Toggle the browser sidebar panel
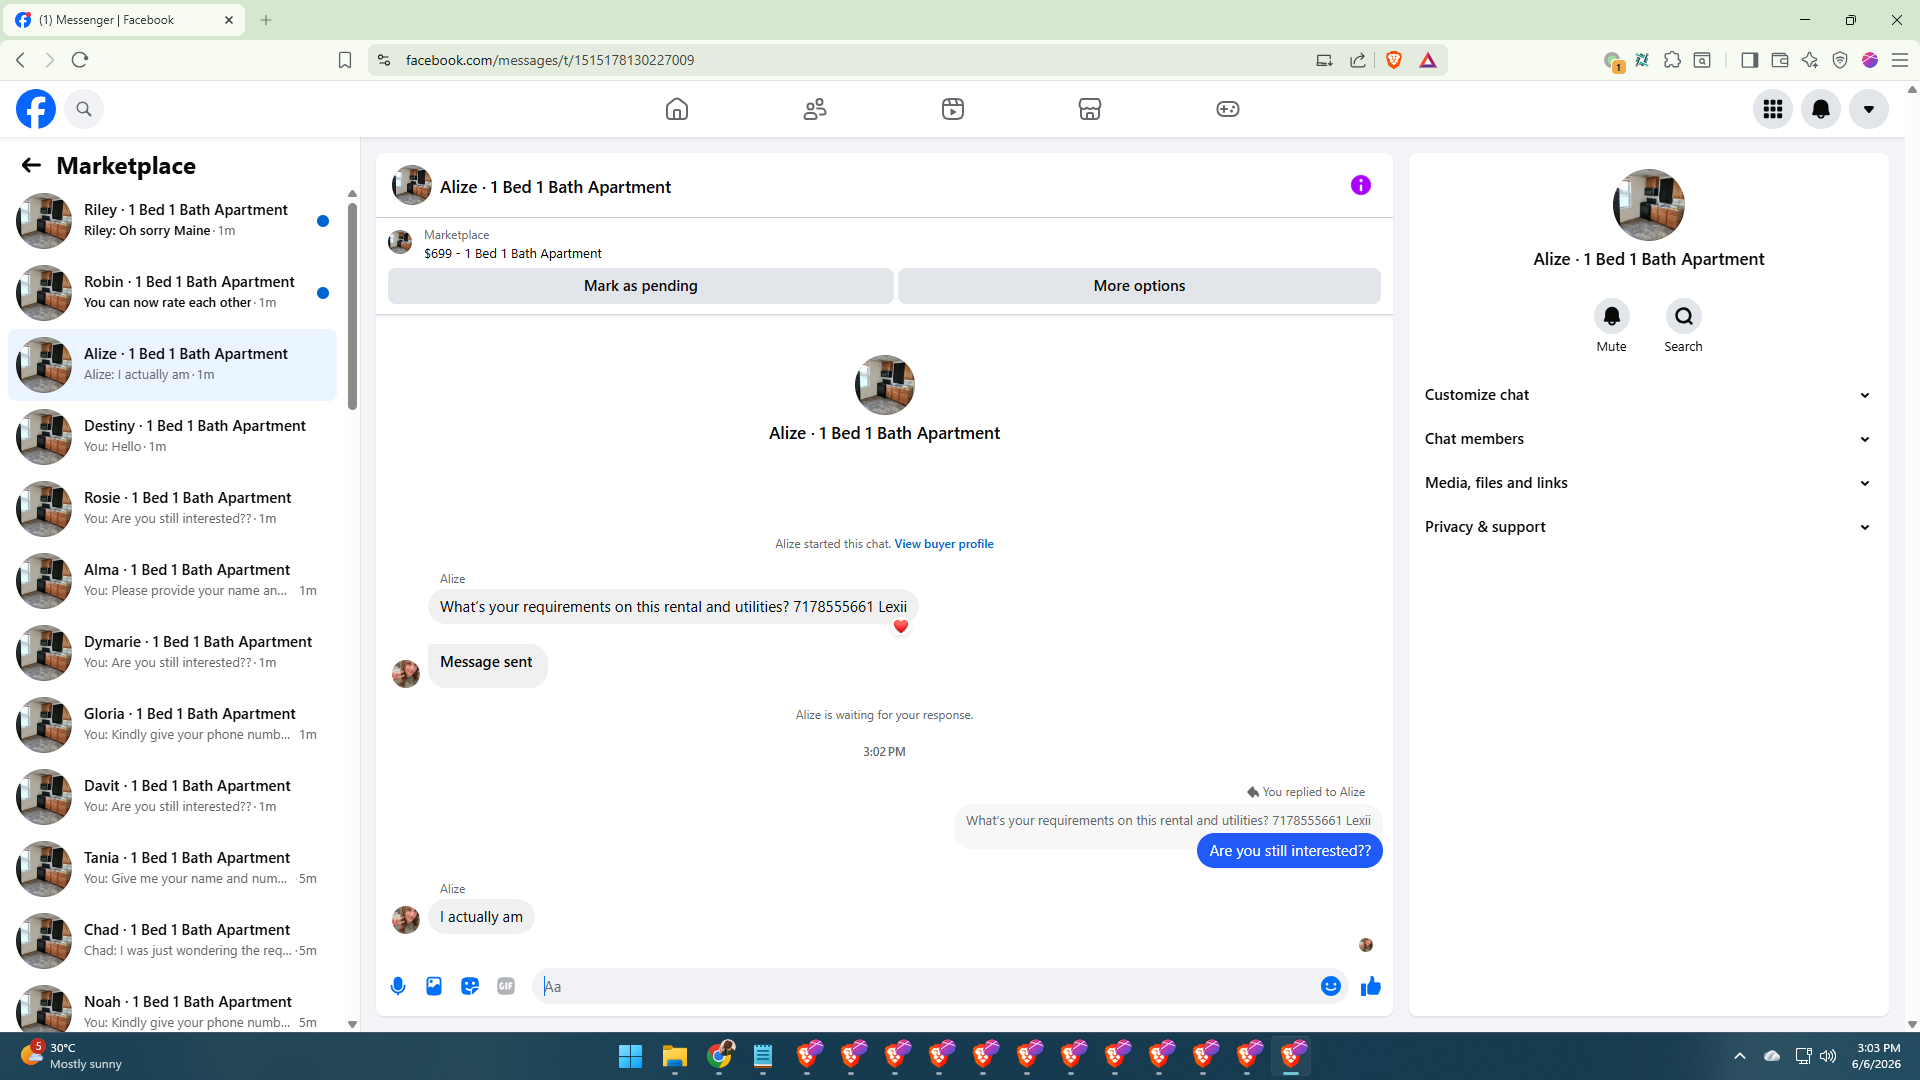 pos(1749,60)
